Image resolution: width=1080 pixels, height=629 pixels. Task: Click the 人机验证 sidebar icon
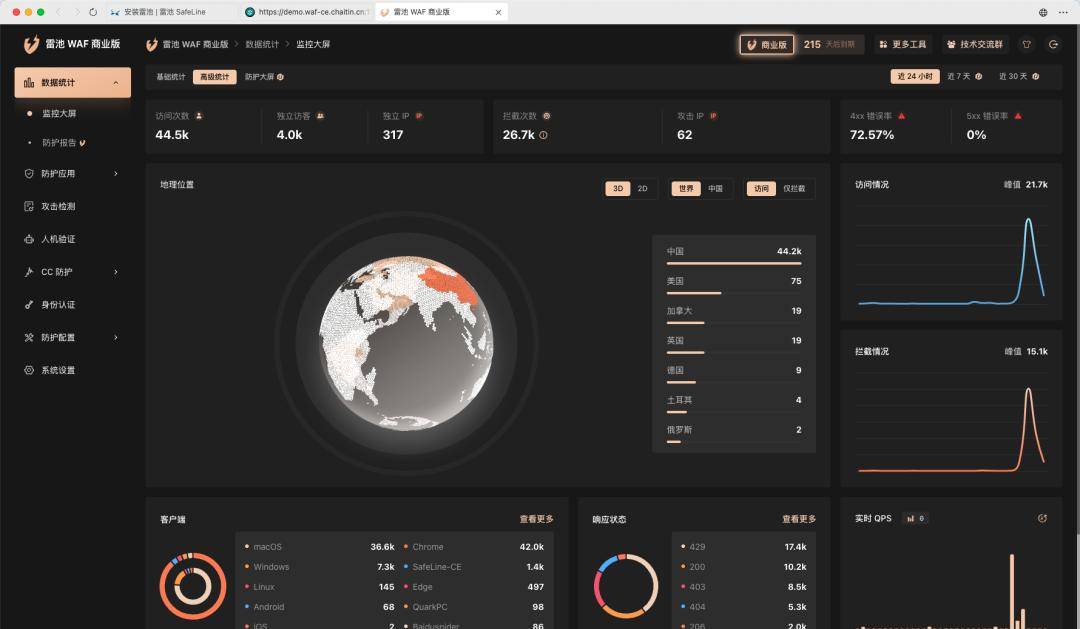[30, 239]
